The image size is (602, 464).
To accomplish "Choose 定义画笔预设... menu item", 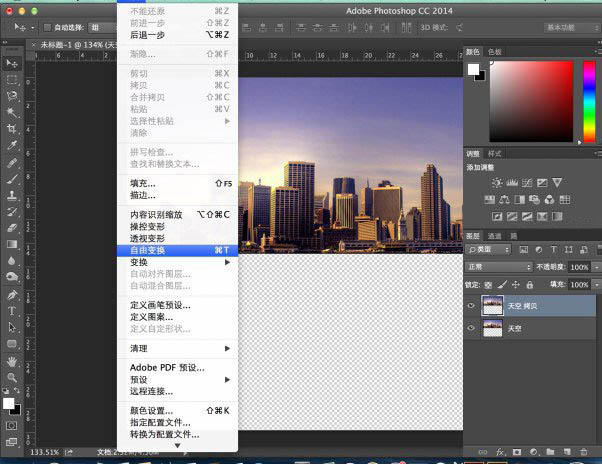I will [x=178, y=305].
